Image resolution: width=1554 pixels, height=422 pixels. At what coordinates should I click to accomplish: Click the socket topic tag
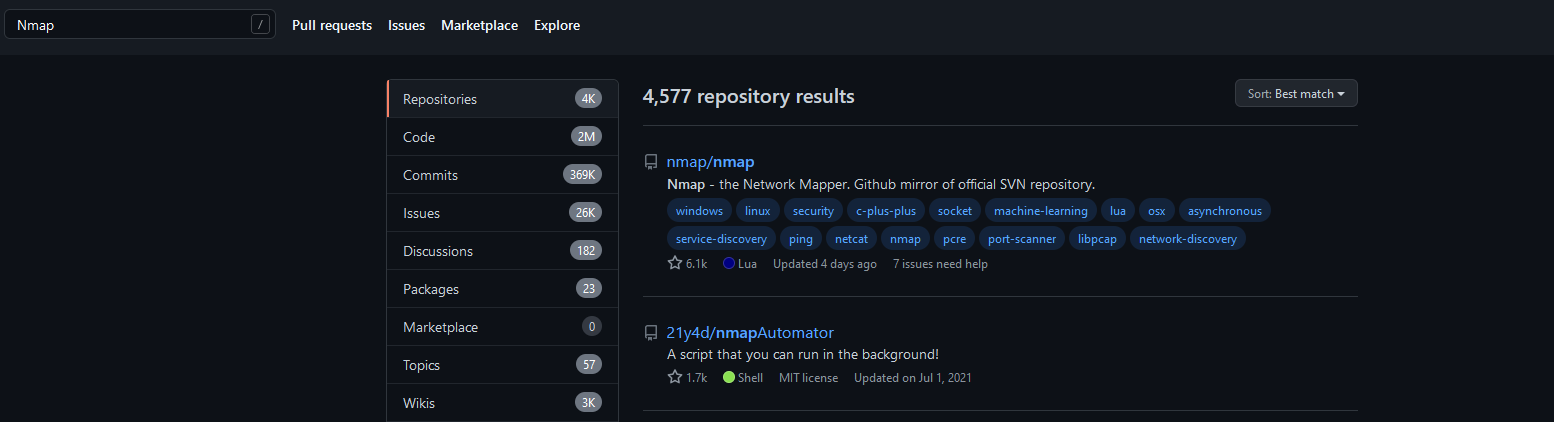click(954, 211)
